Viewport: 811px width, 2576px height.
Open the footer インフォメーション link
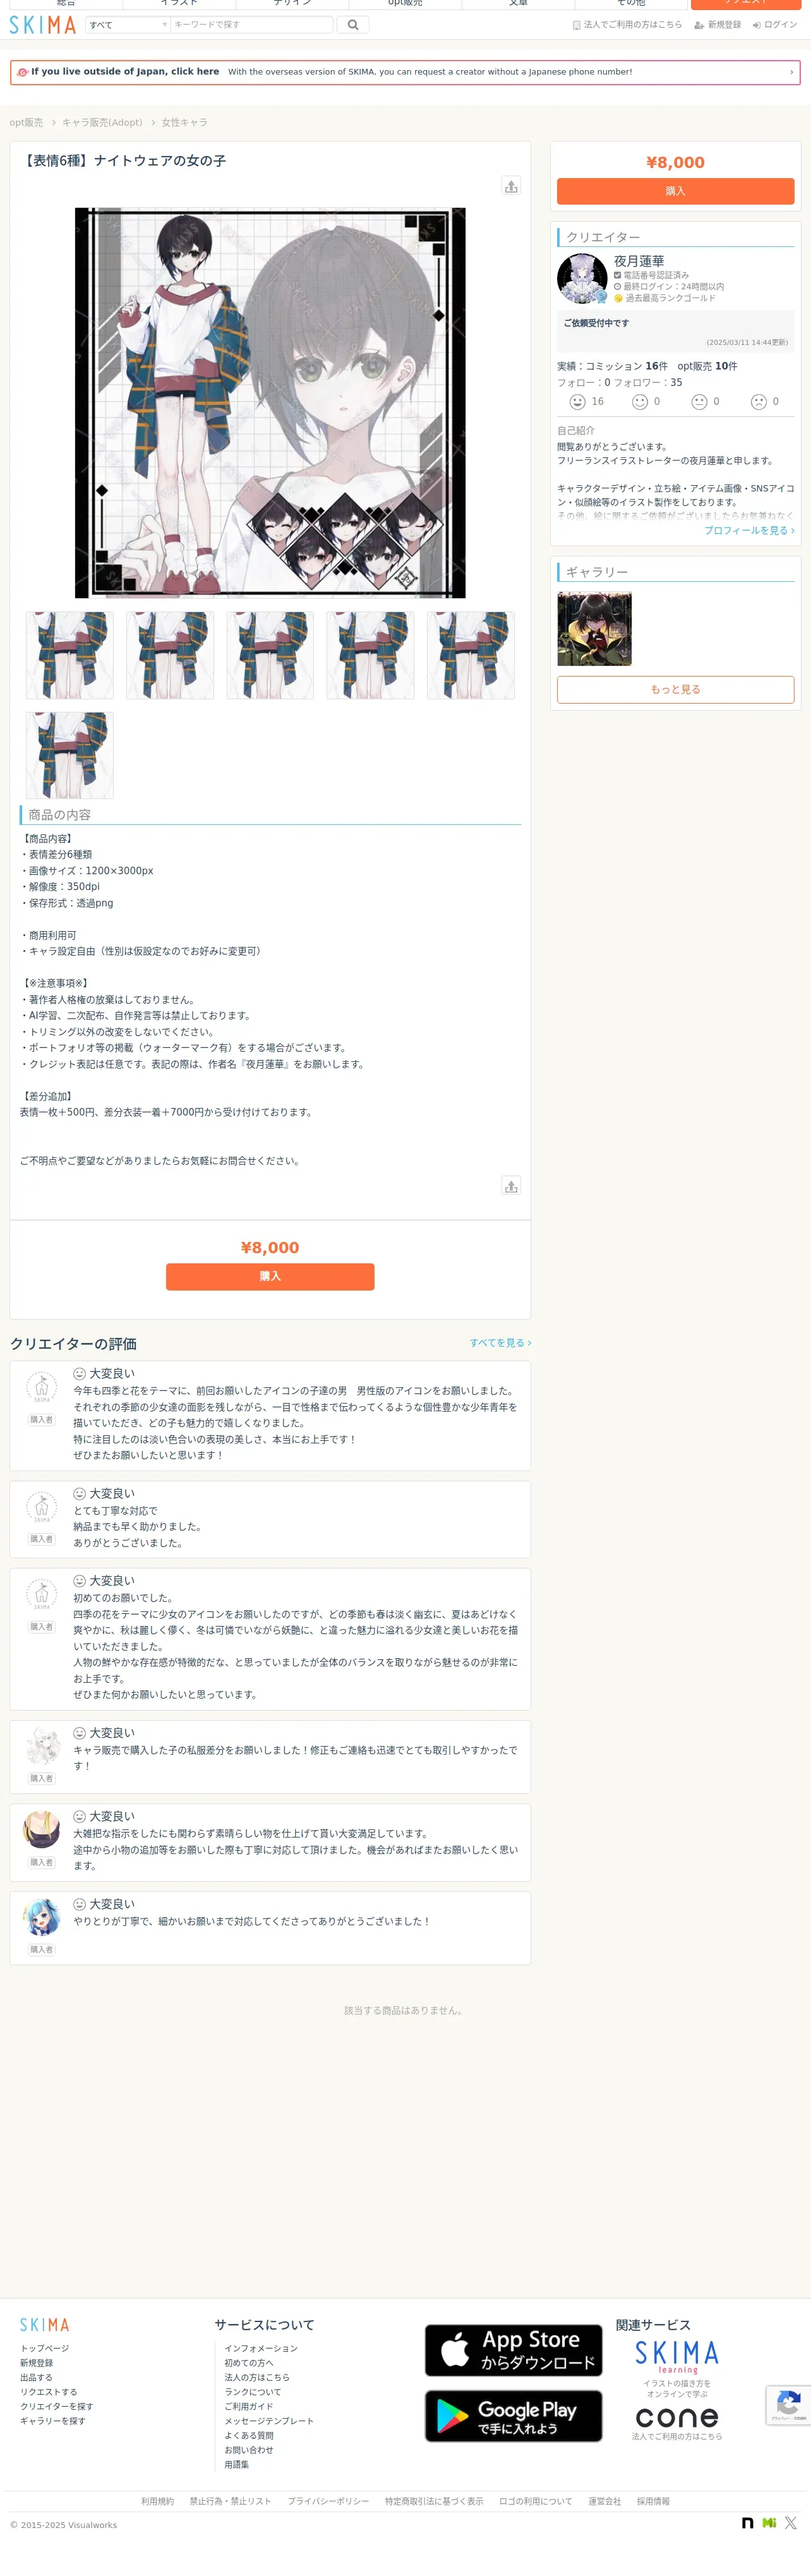point(261,2349)
